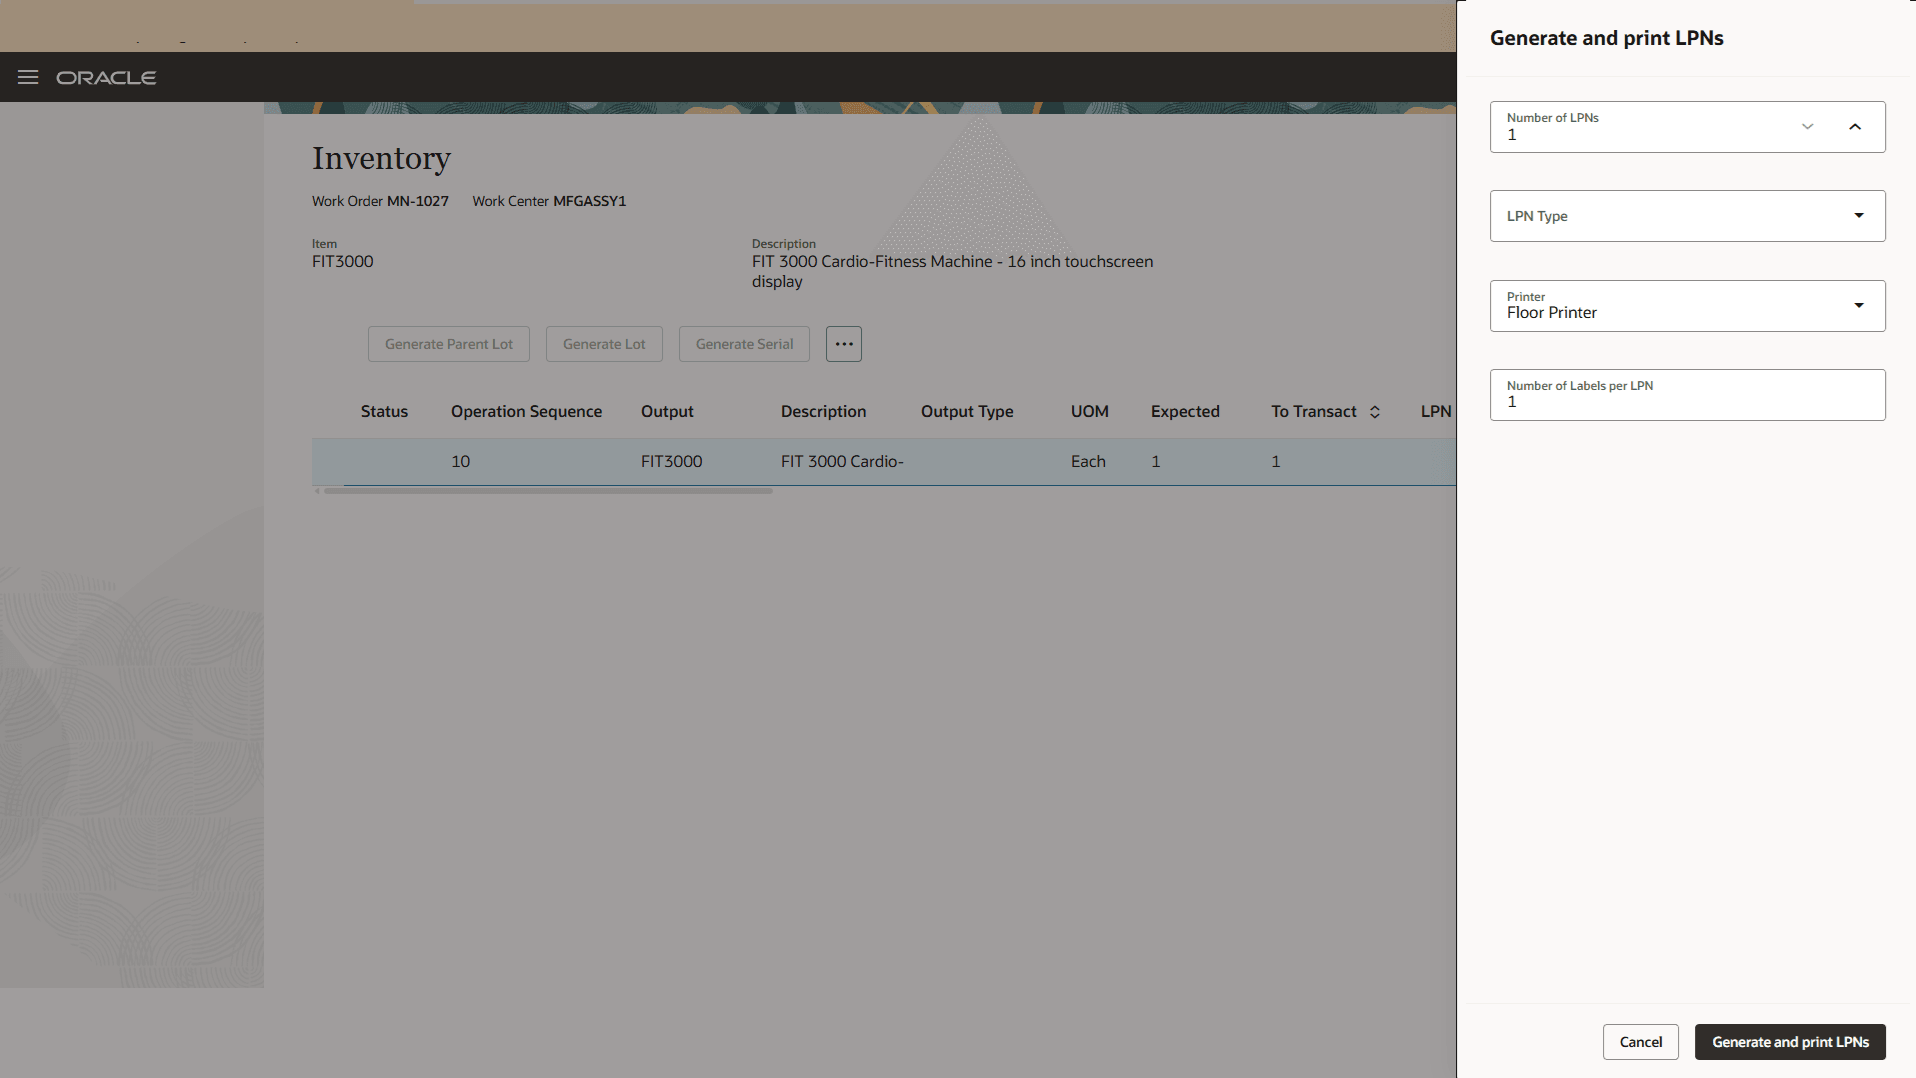This screenshot has height=1078, width=1916.
Task: Click the Generate and print LPNs button
Action: (1790, 1041)
